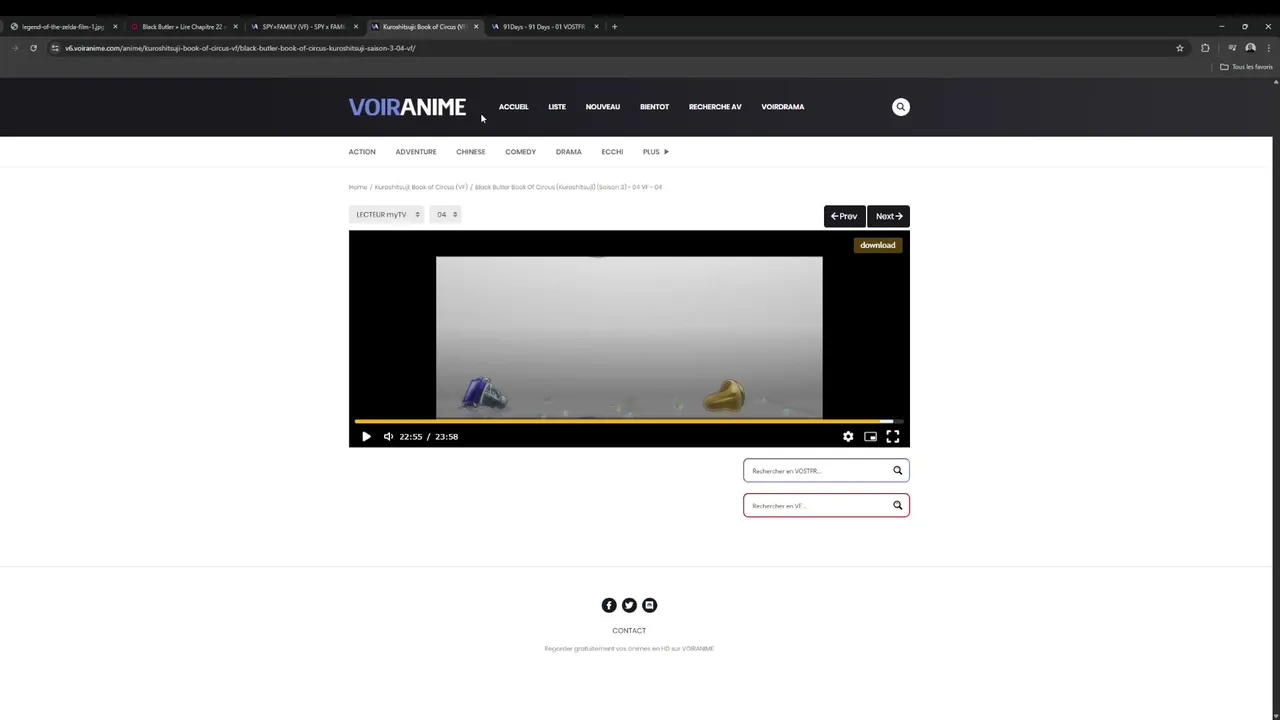Viewport: 1280px width, 720px height.
Task: Browse the ADVENTURE genre
Action: click(x=416, y=152)
